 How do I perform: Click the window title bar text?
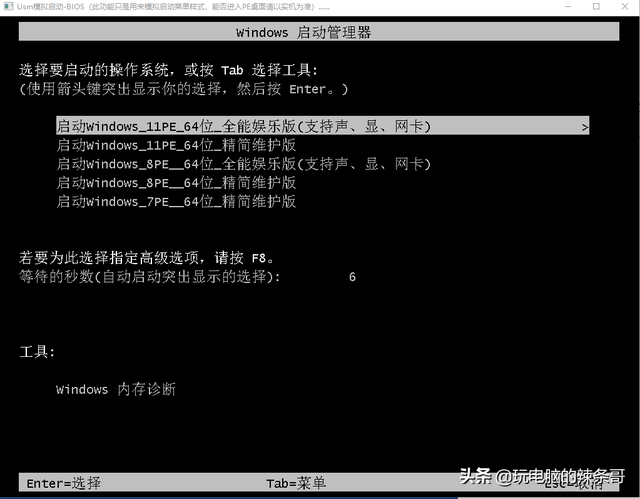pos(173,7)
